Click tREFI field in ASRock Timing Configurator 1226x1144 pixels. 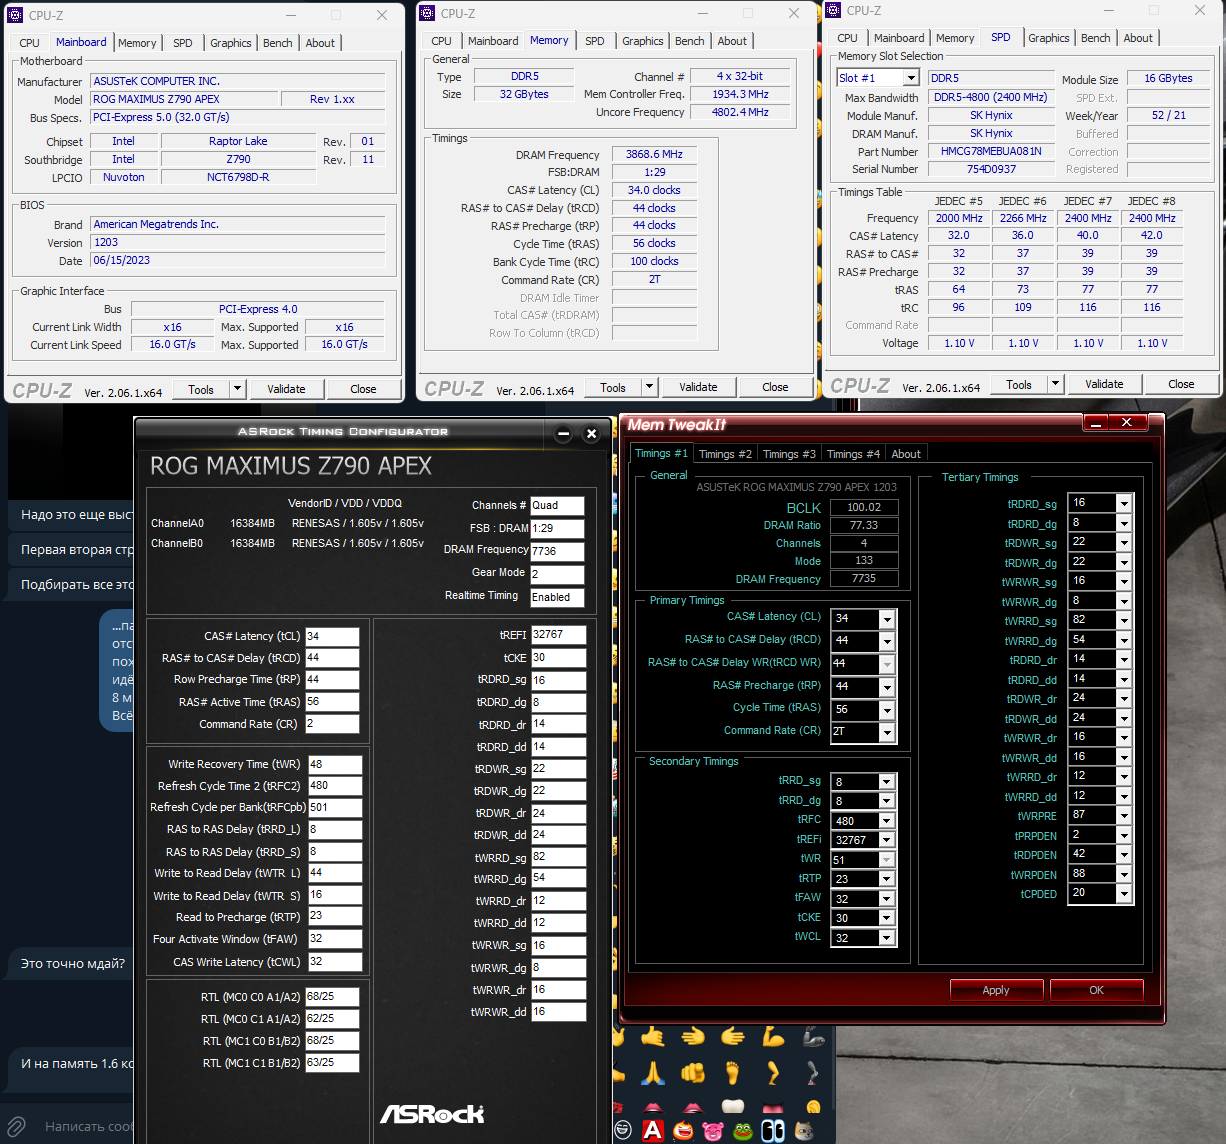tap(558, 635)
